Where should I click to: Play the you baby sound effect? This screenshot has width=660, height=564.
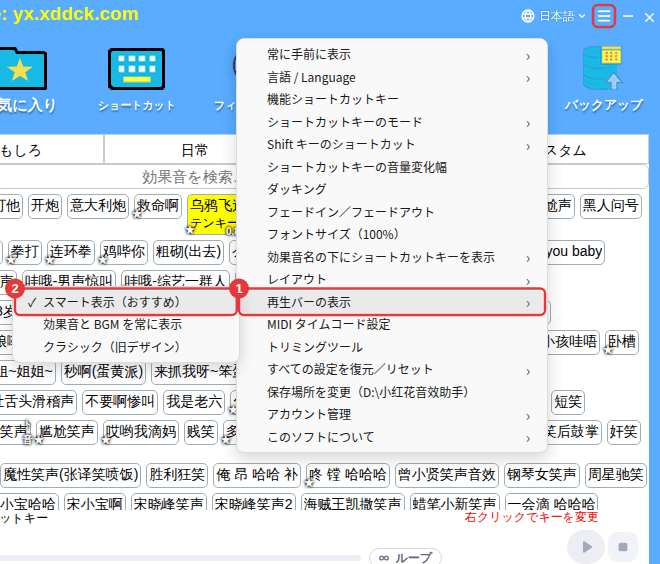[574, 252]
